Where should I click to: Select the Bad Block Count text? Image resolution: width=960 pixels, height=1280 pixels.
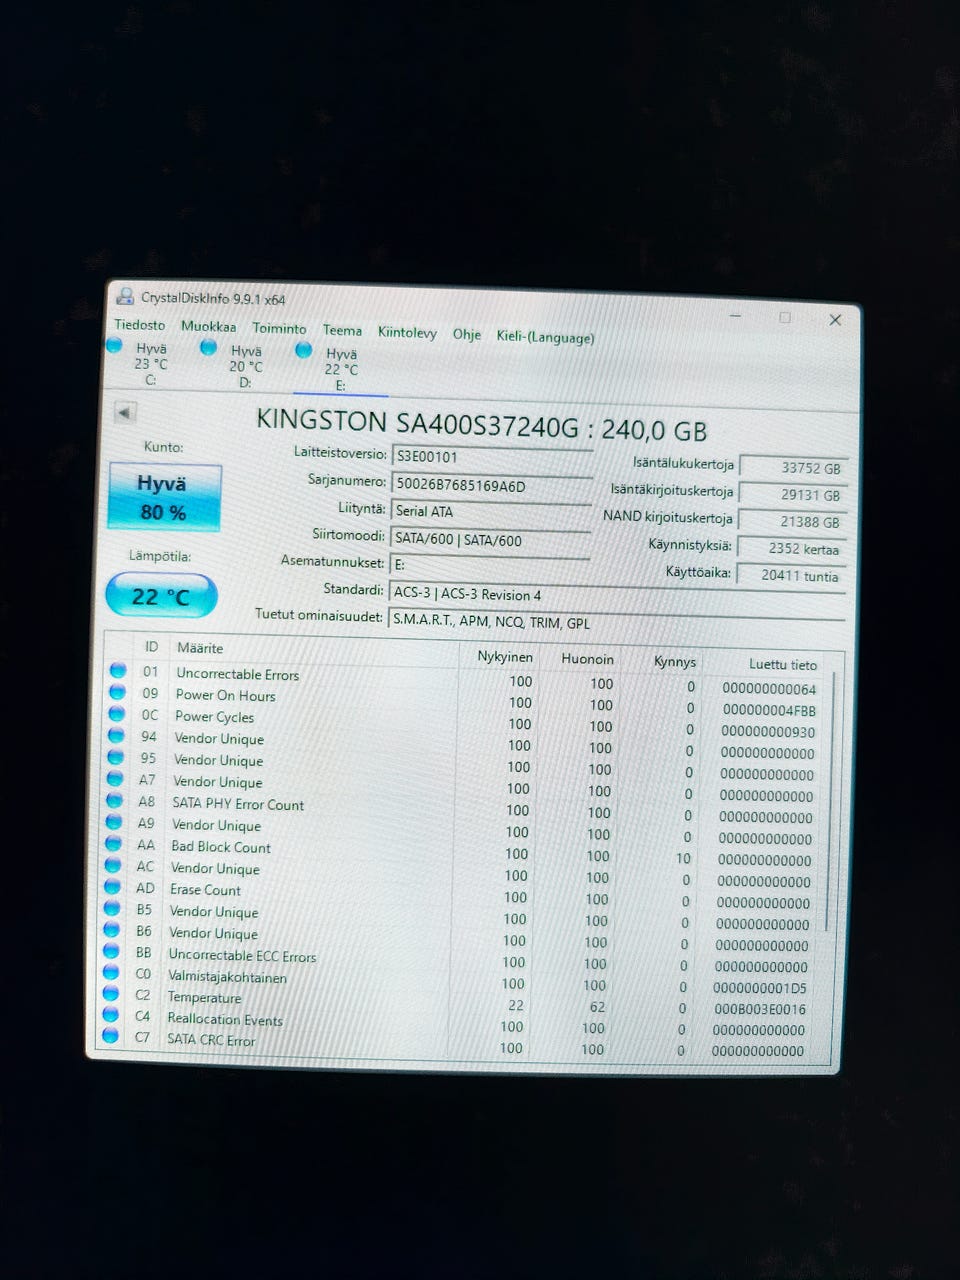[221, 847]
